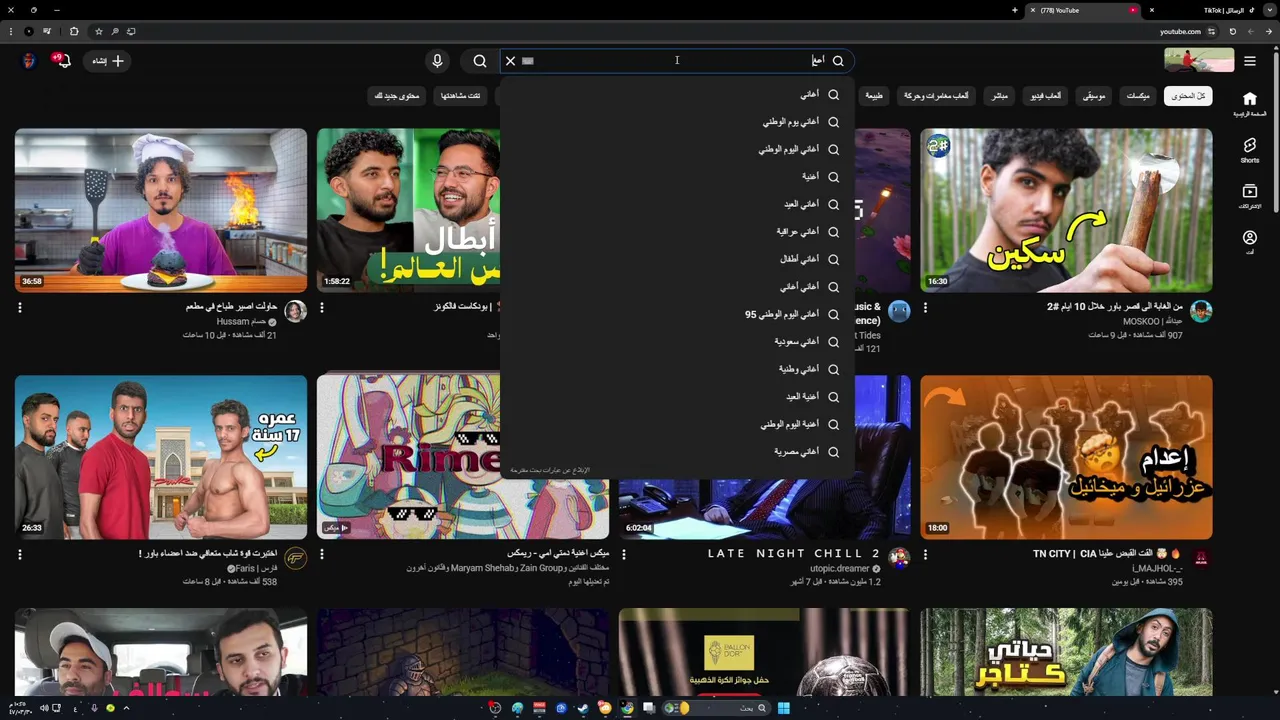Choose the first suggestion أغاني
The image size is (1280, 720).
tap(677, 94)
